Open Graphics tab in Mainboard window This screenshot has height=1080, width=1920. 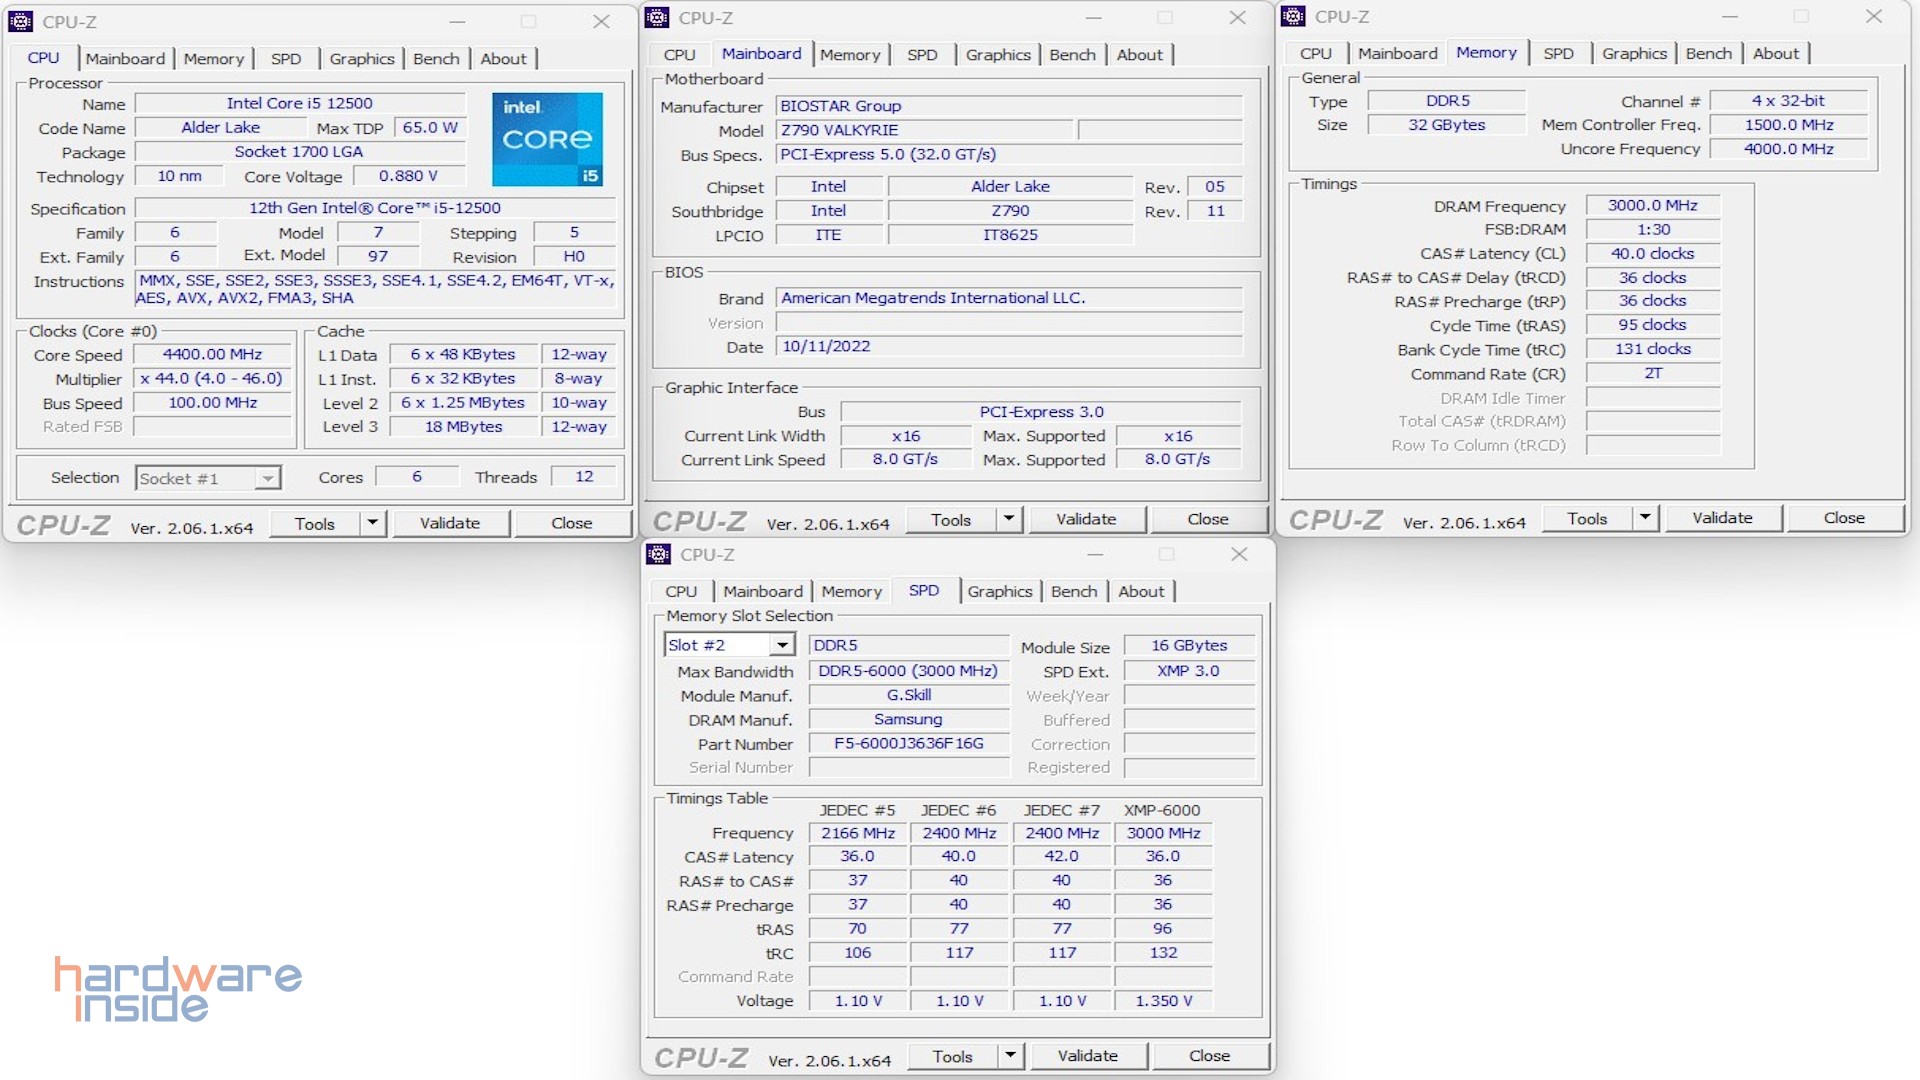(997, 55)
